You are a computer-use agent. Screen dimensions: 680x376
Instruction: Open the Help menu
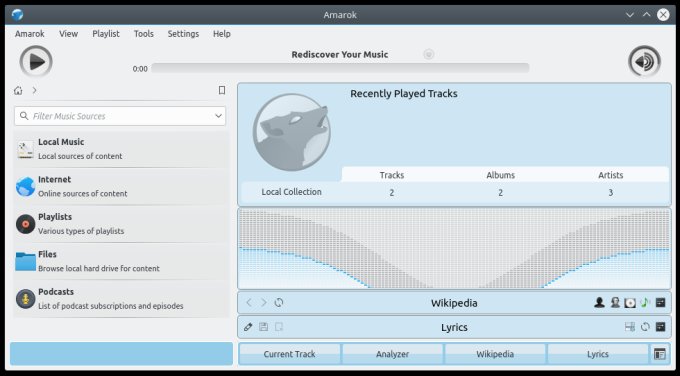click(222, 34)
